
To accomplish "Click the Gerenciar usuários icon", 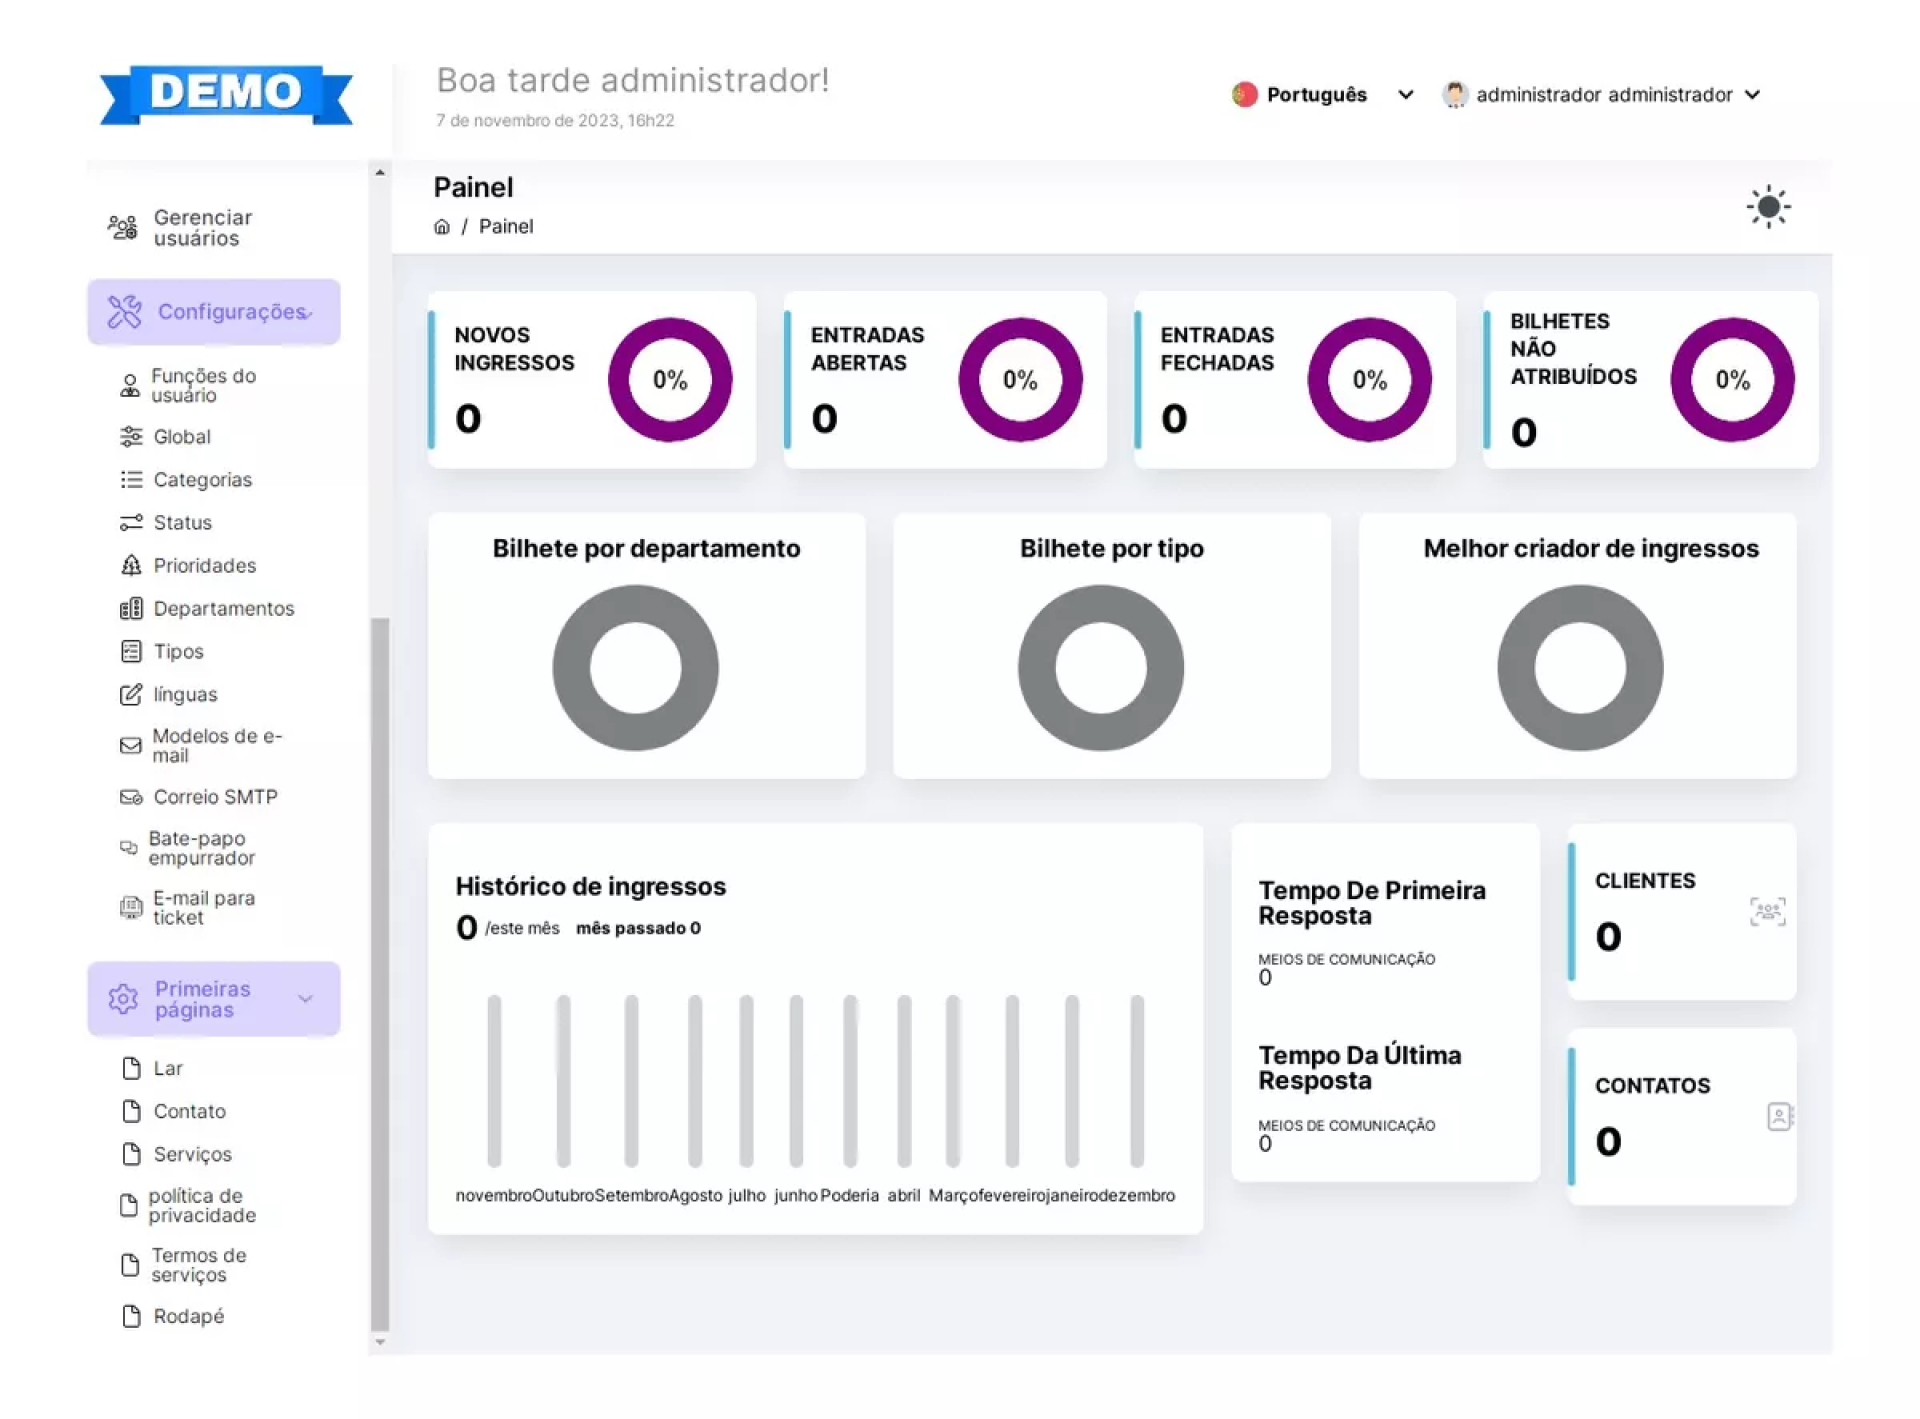I will click(x=123, y=228).
